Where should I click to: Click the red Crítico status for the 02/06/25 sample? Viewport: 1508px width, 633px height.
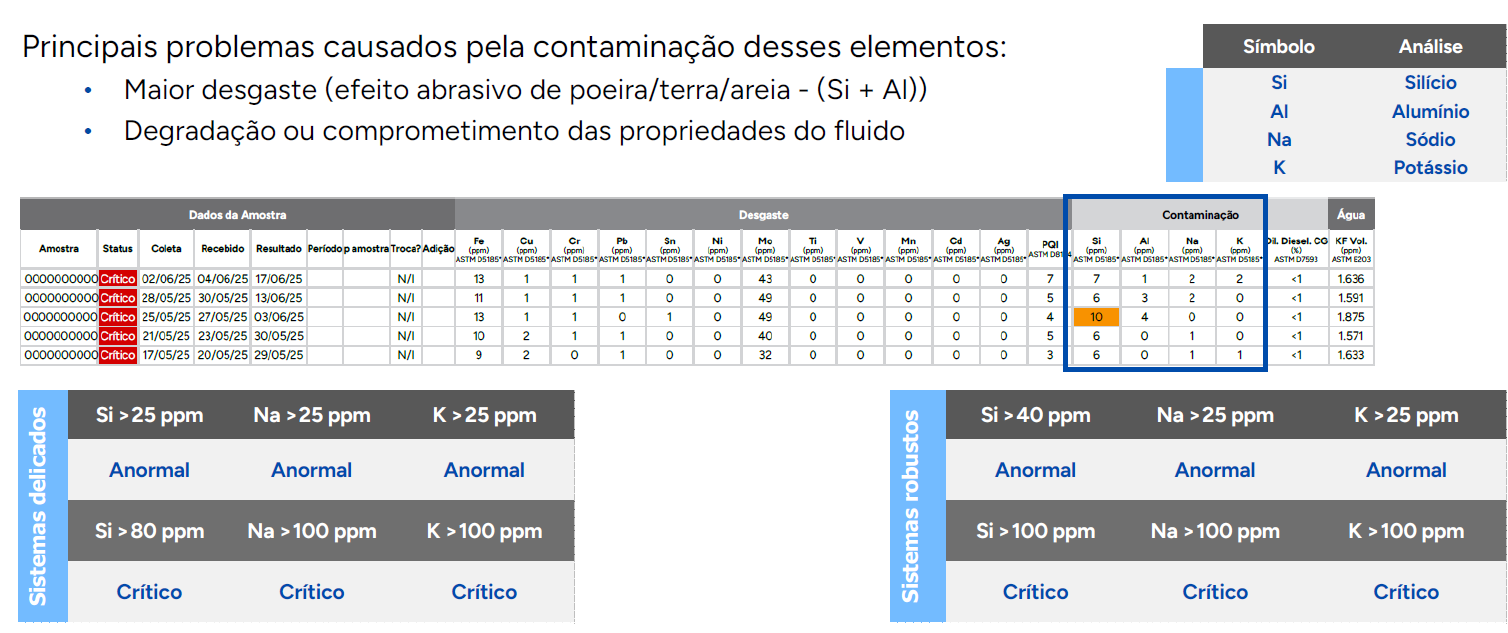click(117, 279)
